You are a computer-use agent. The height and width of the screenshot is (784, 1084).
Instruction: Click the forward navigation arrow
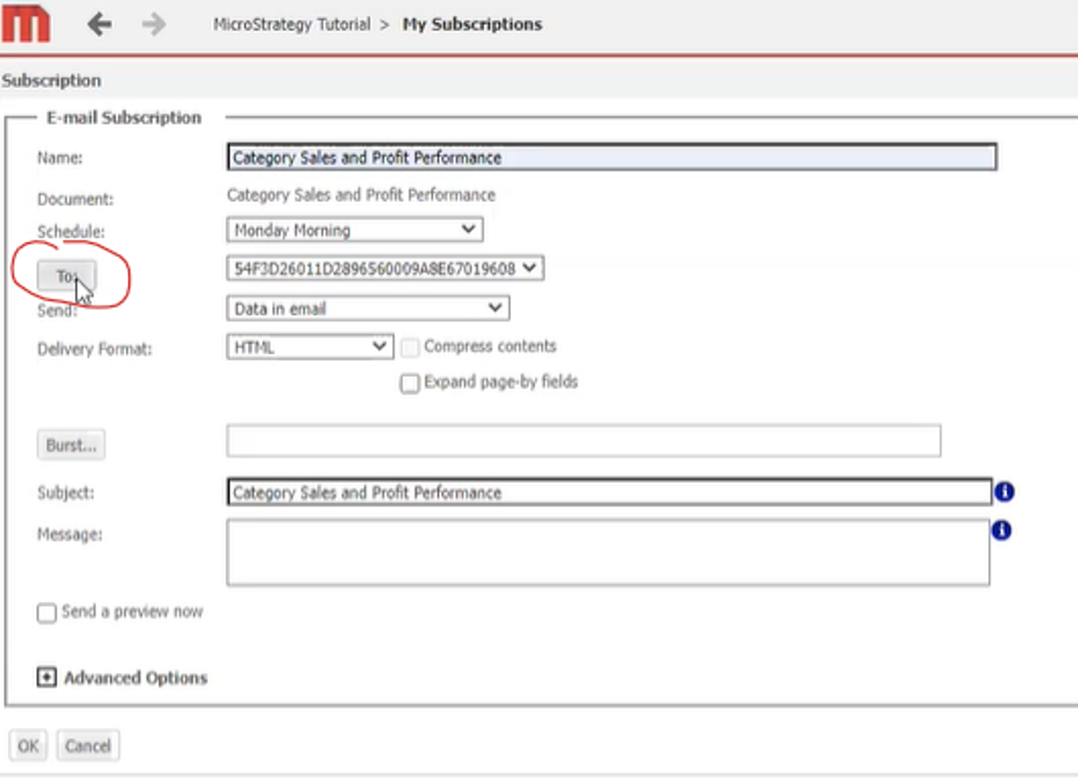tap(153, 22)
